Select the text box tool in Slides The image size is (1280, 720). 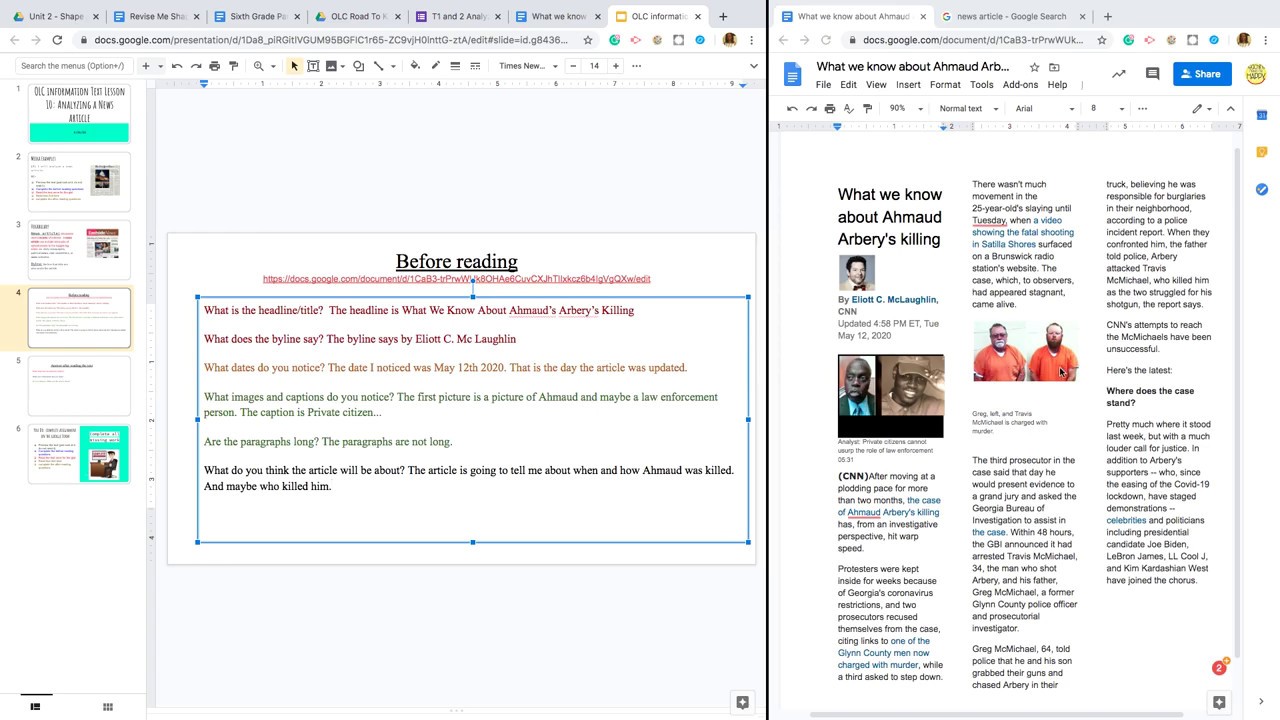click(x=313, y=66)
